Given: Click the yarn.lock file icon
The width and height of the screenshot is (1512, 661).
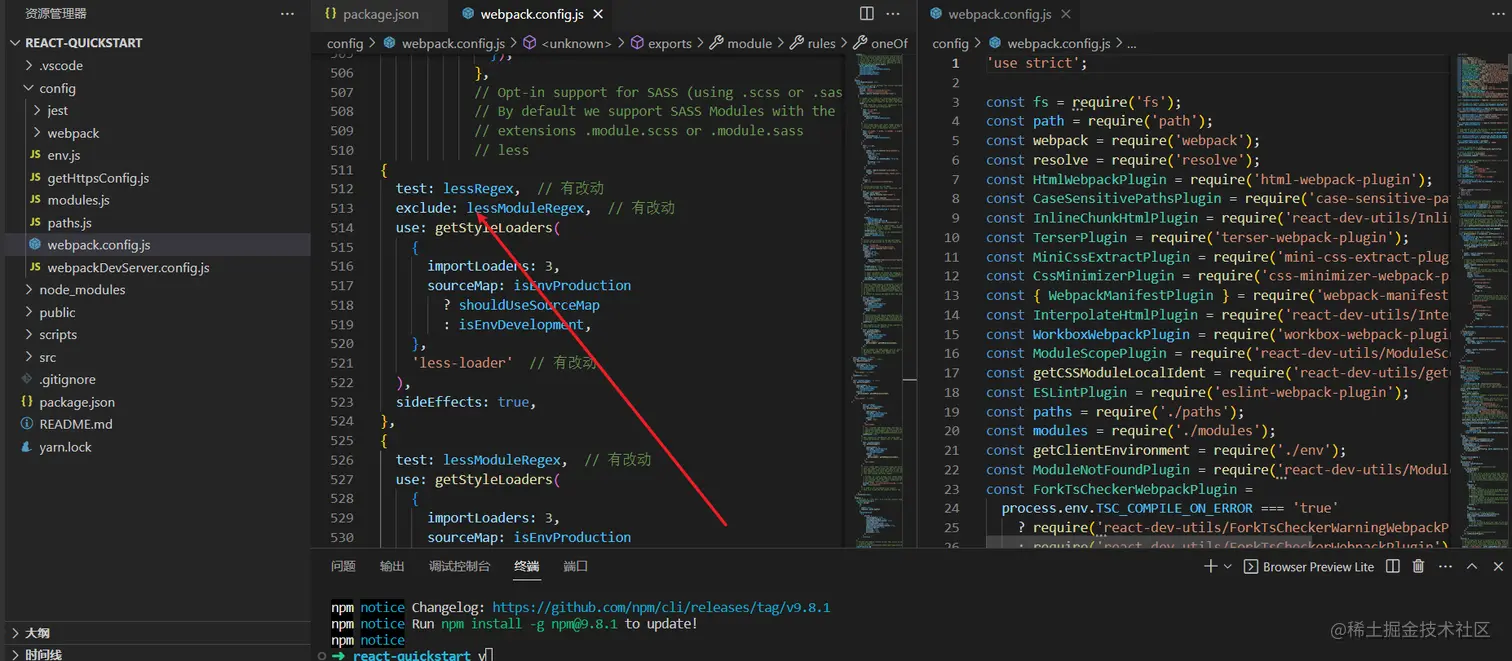Looking at the screenshot, I should click(x=27, y=447).
